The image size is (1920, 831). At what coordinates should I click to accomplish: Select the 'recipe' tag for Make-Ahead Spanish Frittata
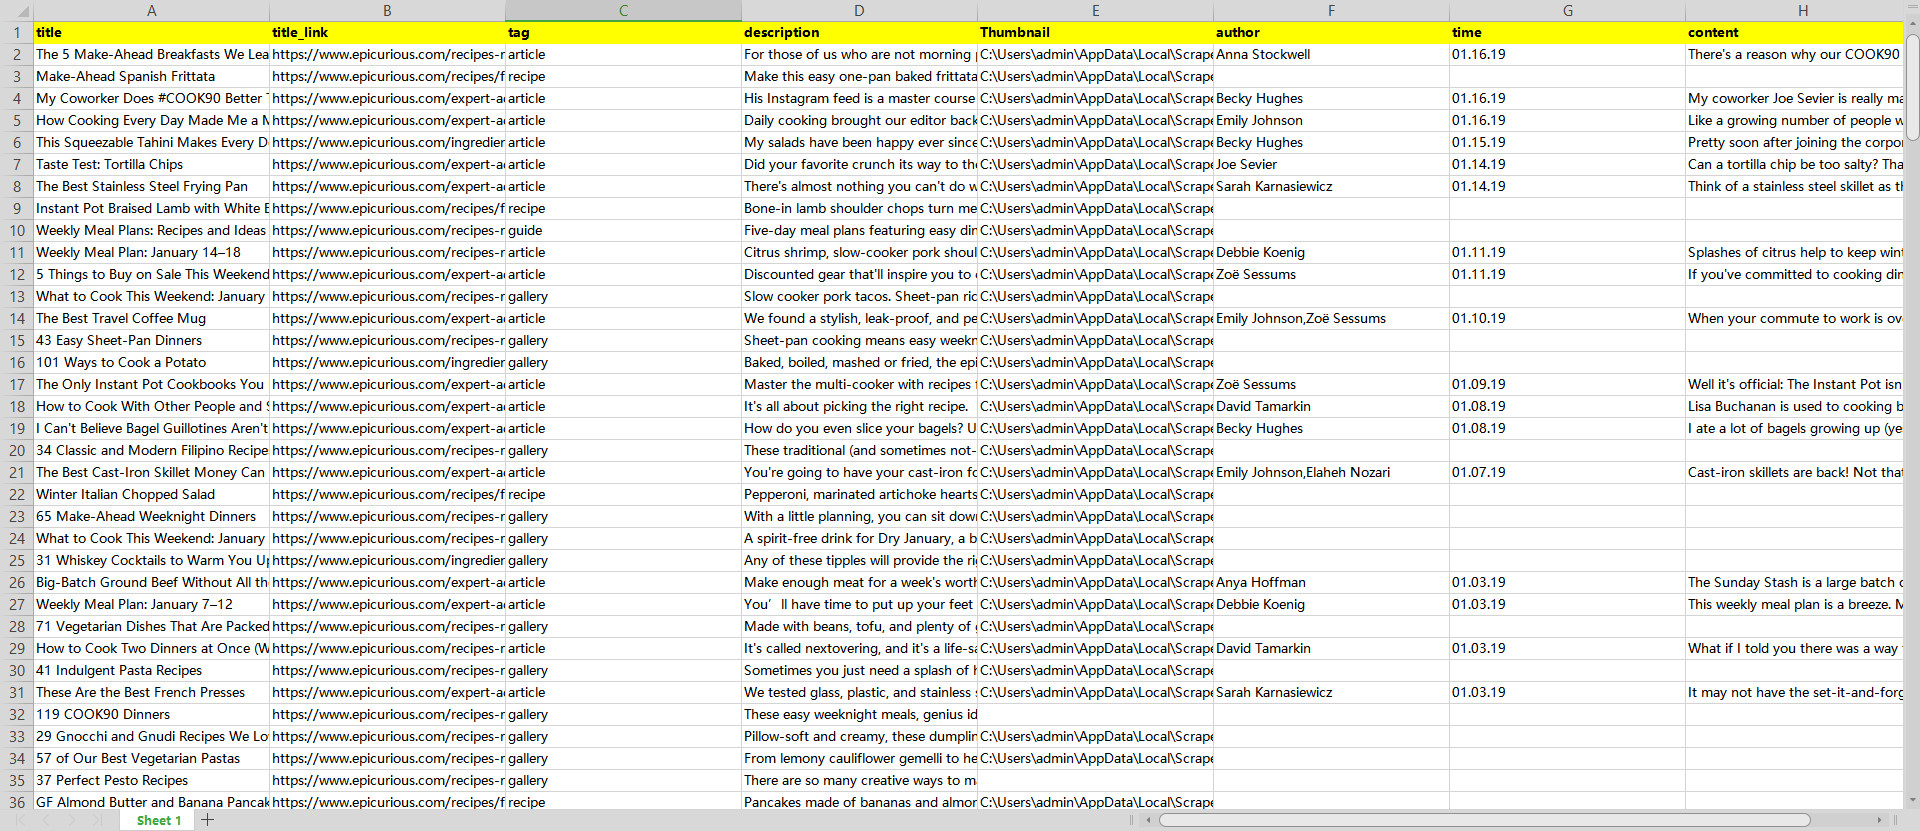click(623, 76)
